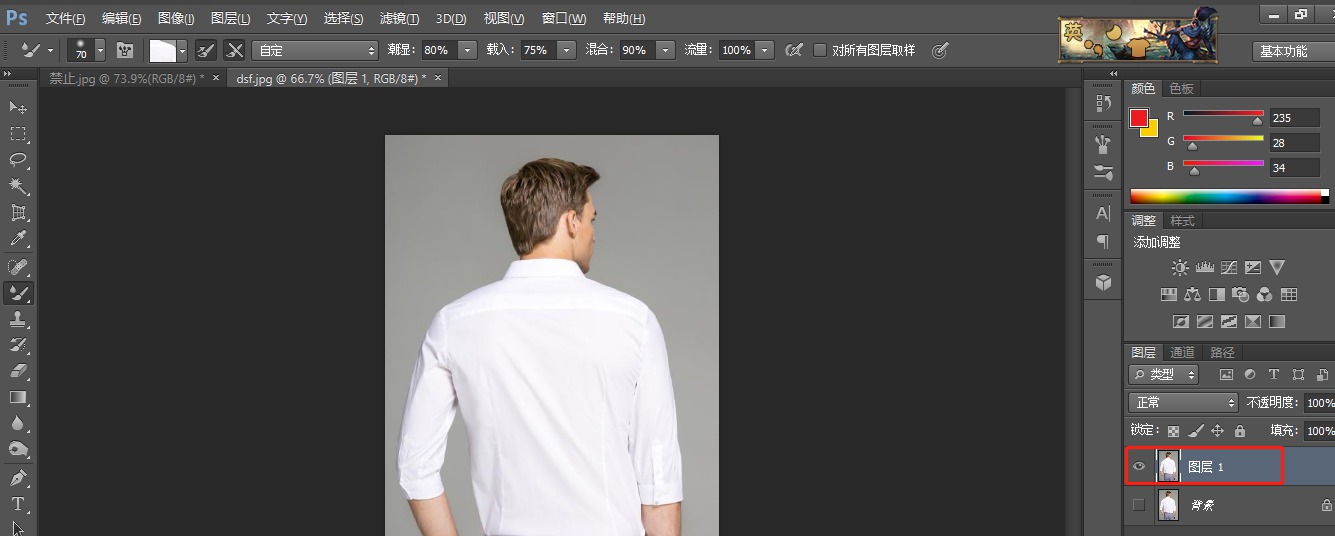The width and height of the screenshot is (1335, 536).
Task: Select the Crop tool
Action: point(18,213)
